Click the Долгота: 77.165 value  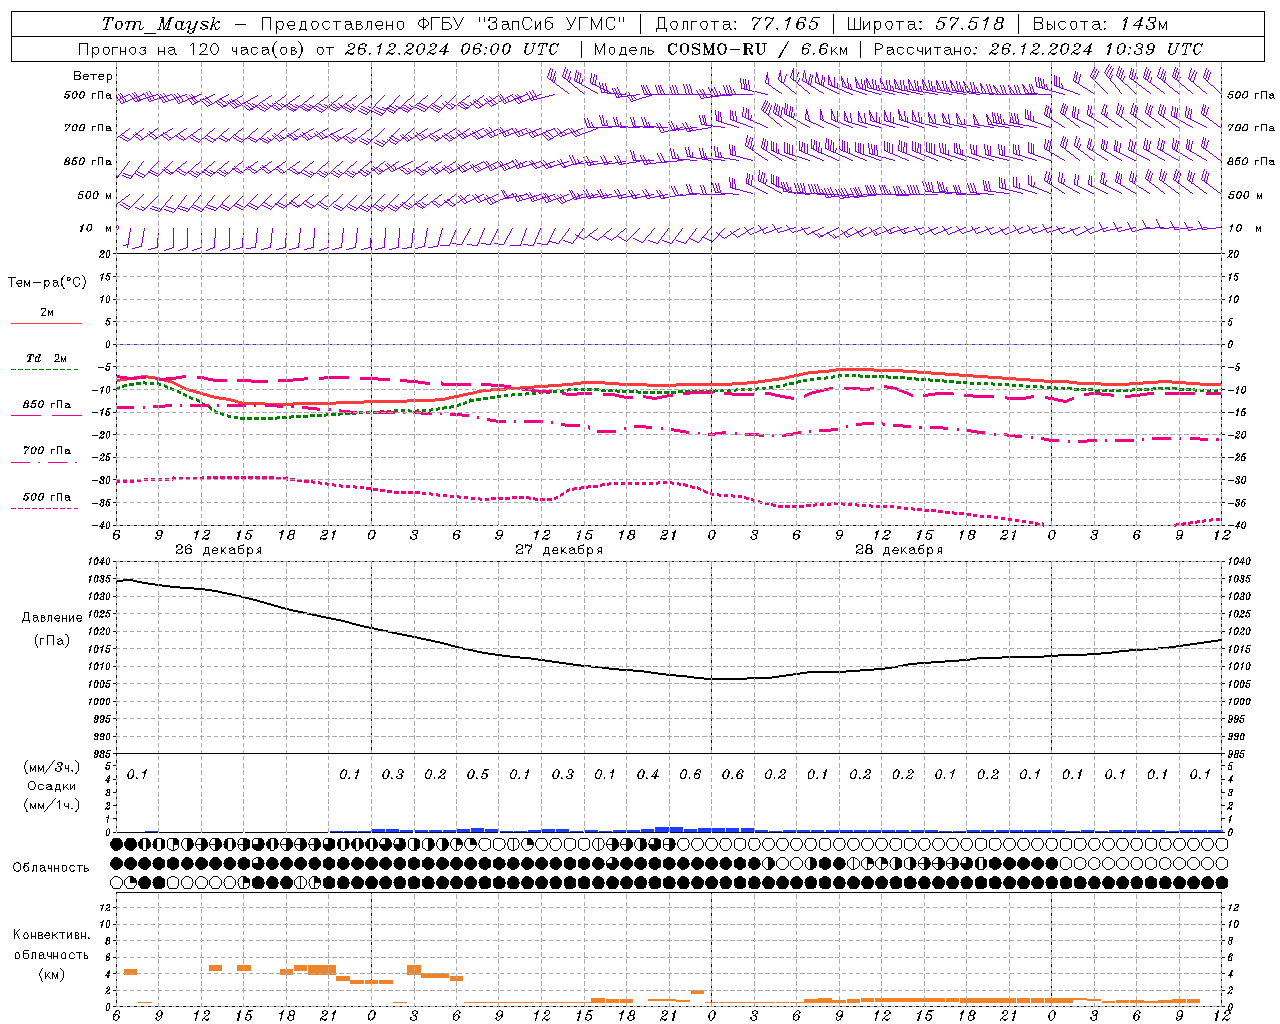[737, 24]
